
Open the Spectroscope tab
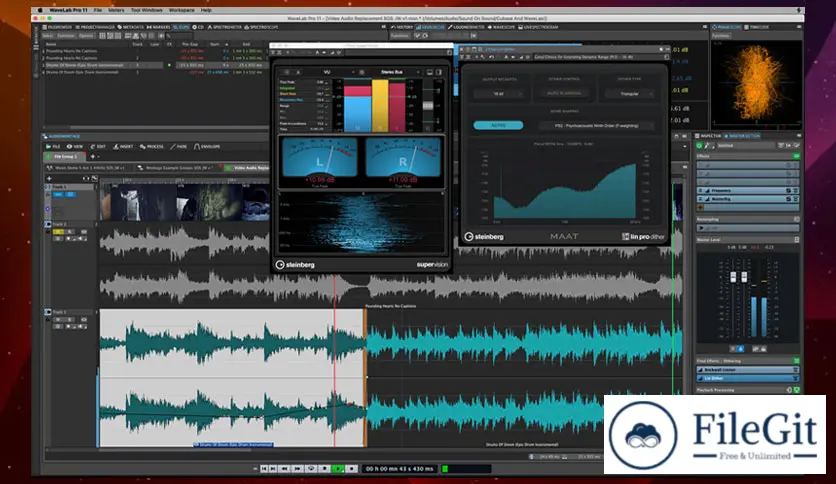tap(262, 27)
